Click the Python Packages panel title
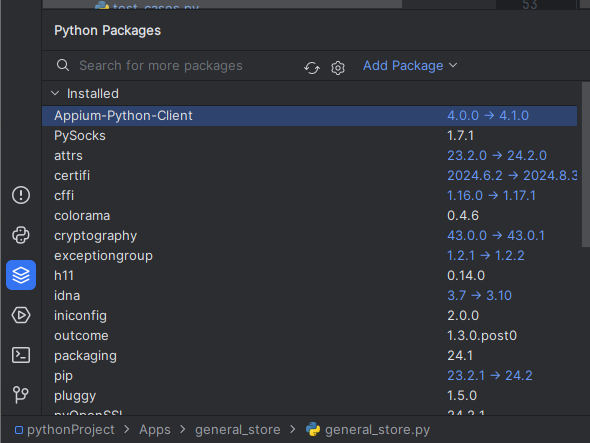Image resolution: width=590 pixels, height=443 pixels. pos(107,30)
